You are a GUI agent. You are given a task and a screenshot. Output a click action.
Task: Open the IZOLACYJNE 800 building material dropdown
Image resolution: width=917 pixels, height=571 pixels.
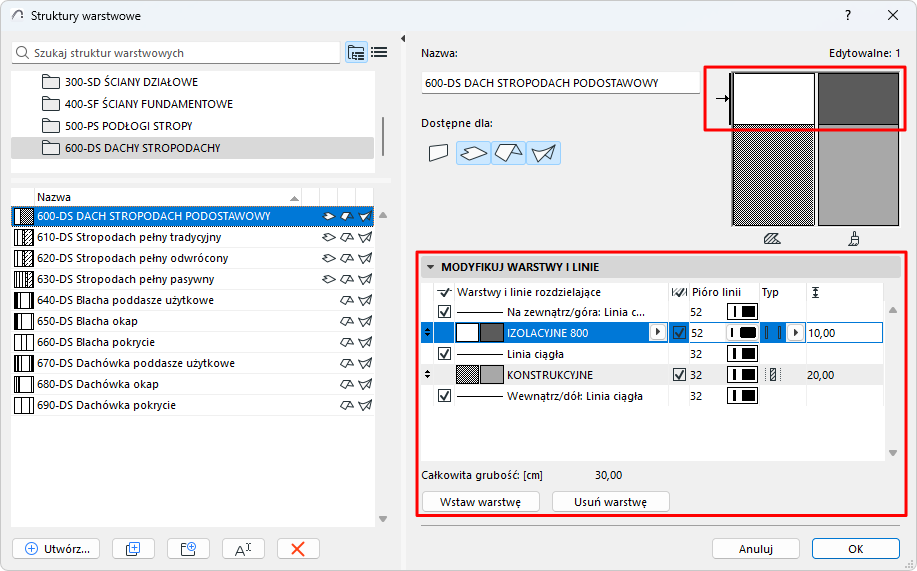click(658, 332)
